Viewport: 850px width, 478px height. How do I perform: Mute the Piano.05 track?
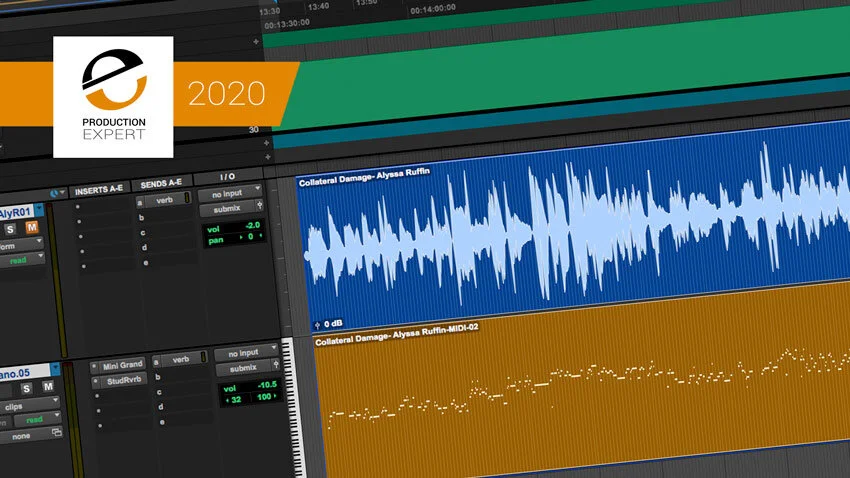pos(48,386)
